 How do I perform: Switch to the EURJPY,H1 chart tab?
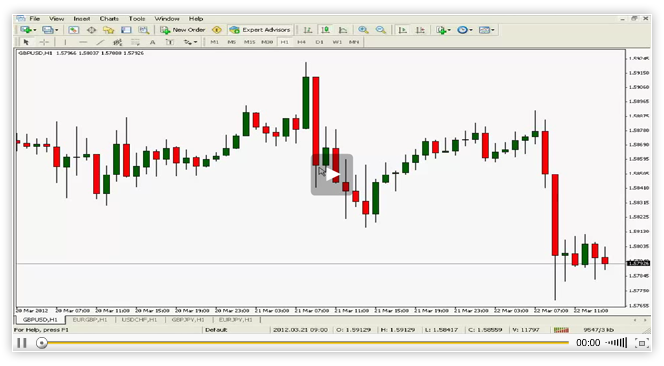point(236,320)
